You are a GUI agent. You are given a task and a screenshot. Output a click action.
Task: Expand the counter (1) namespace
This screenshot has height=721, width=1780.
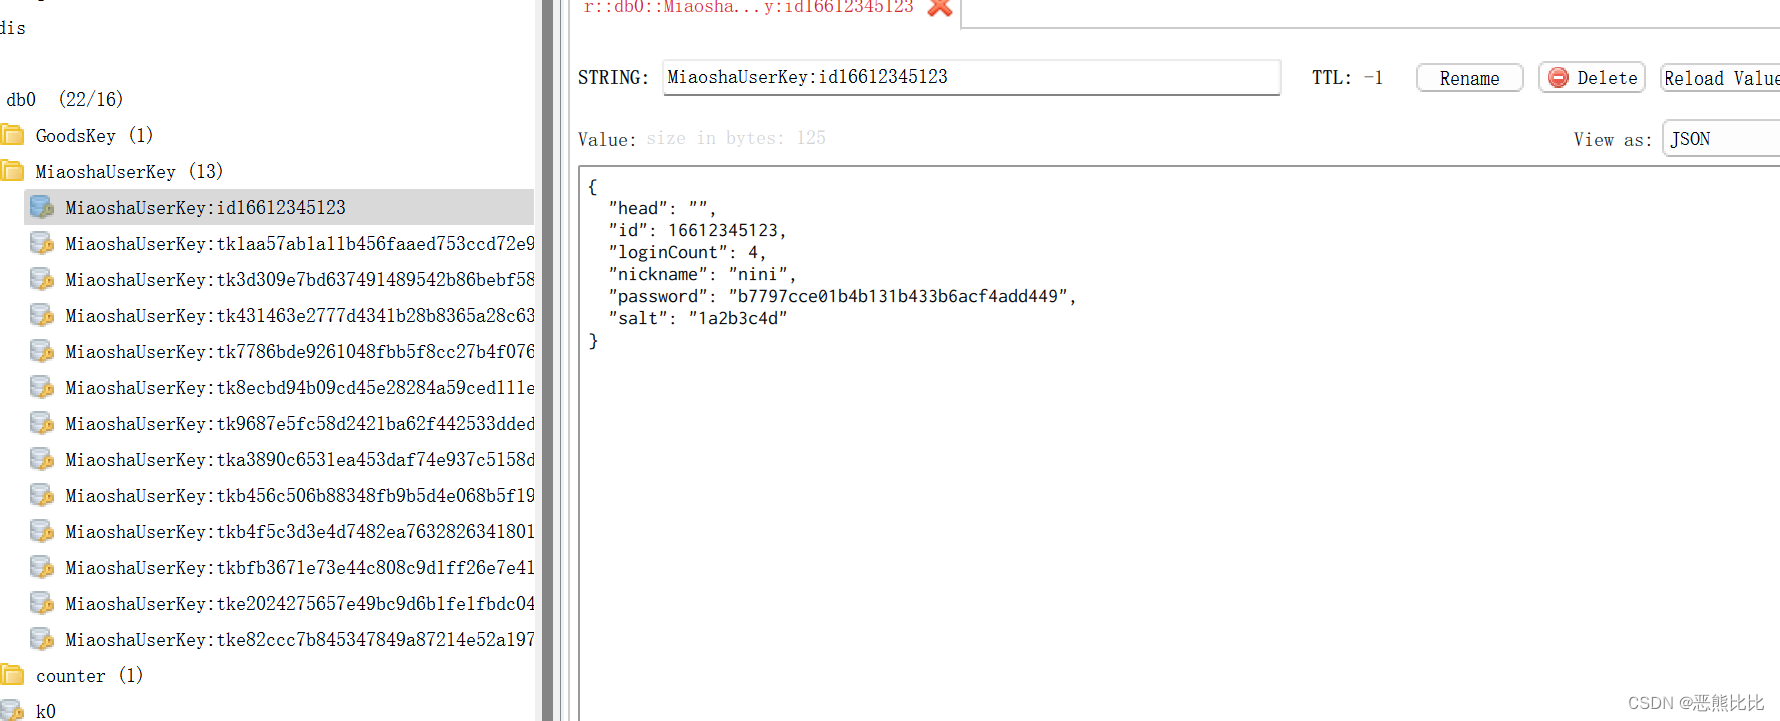point(89,675)
